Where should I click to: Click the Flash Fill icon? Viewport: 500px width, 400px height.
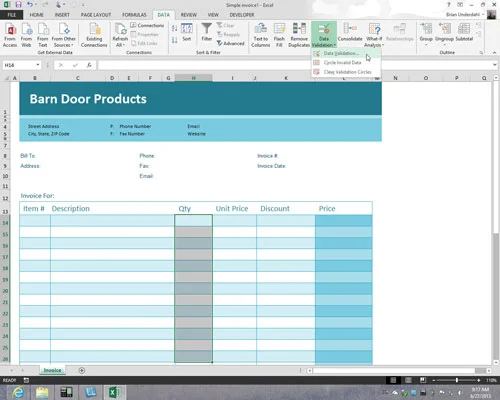[x=279, y=35]
